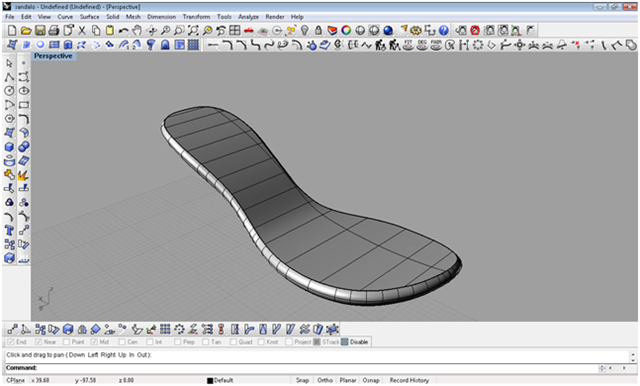This screenshot has height=386, width=640.
Task: Click the blue Help question mark icon
Action: coord(444,30)
